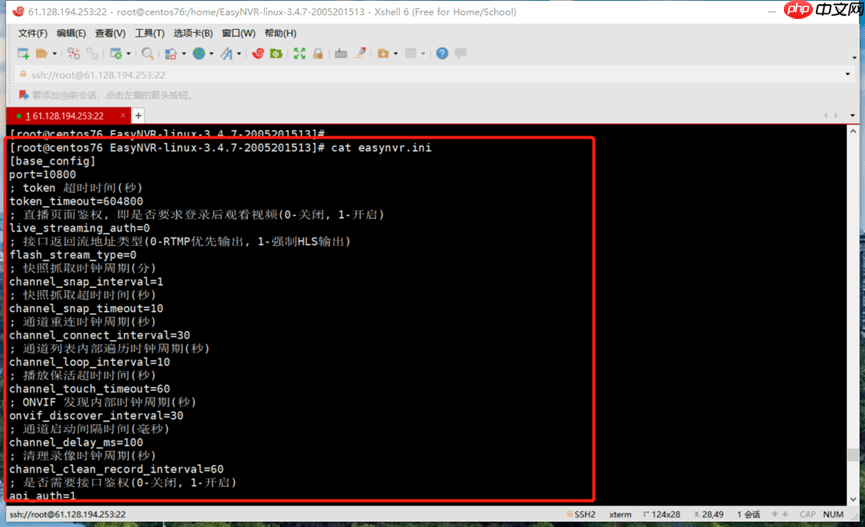Open the 窗口(W) menu

pyautogui.click(x=238, y=33)
